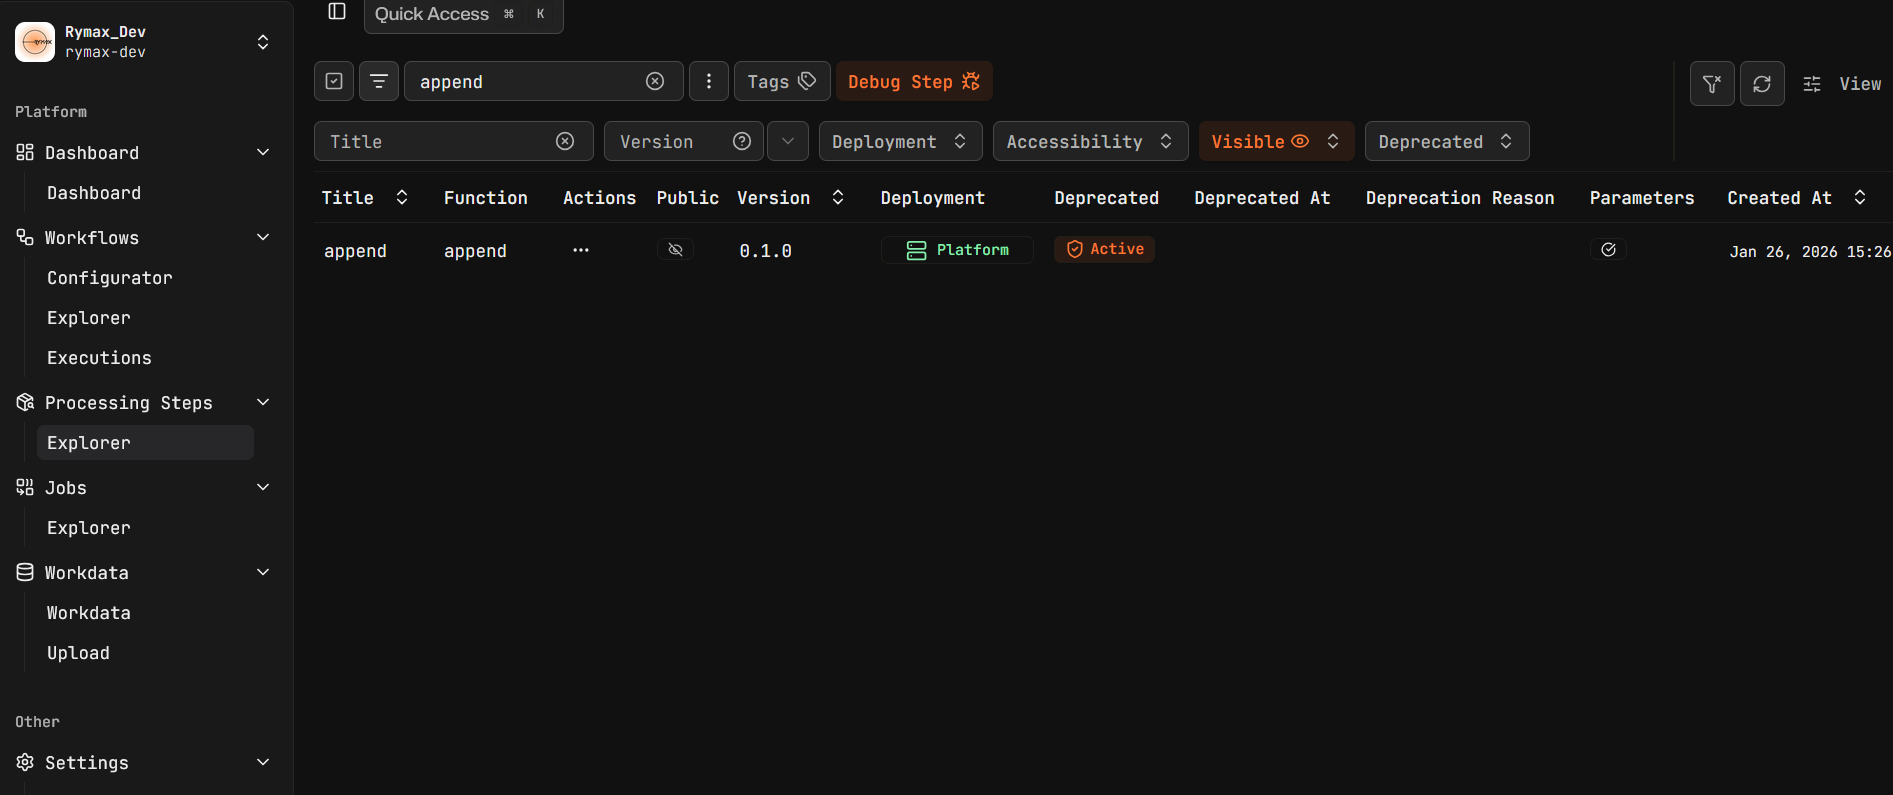Toggle the sidebar panel icon
Screen dimensions: 1893x795
[x=337, y=11]
